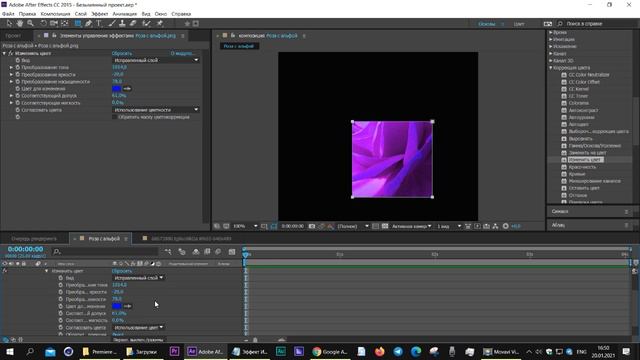Check 'Обратить маску цветокоррекции' checkbox

click(x=115, y=117)
